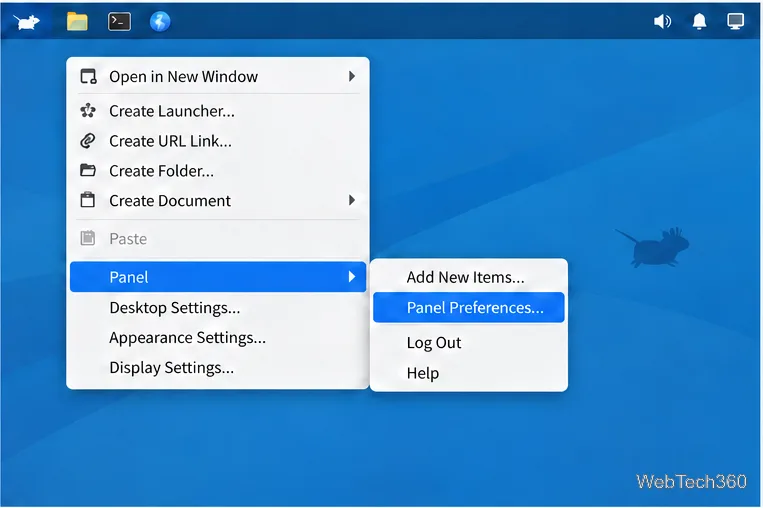Open the terminal emulator icon
This screenshot has width=763, height=508.
(119, 22)
